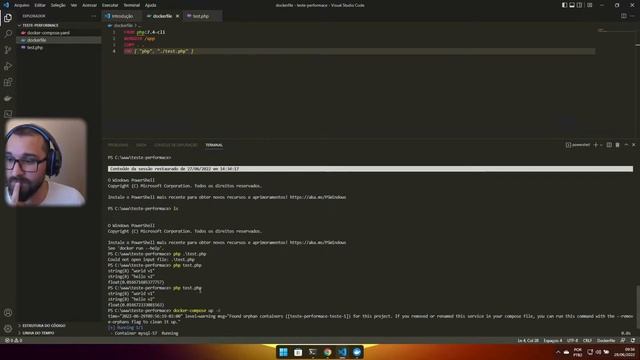This screenshot has width=640, height=360.
Task: Toggle secondary sidebar layout icon in title bar
Action: [580, 5]
